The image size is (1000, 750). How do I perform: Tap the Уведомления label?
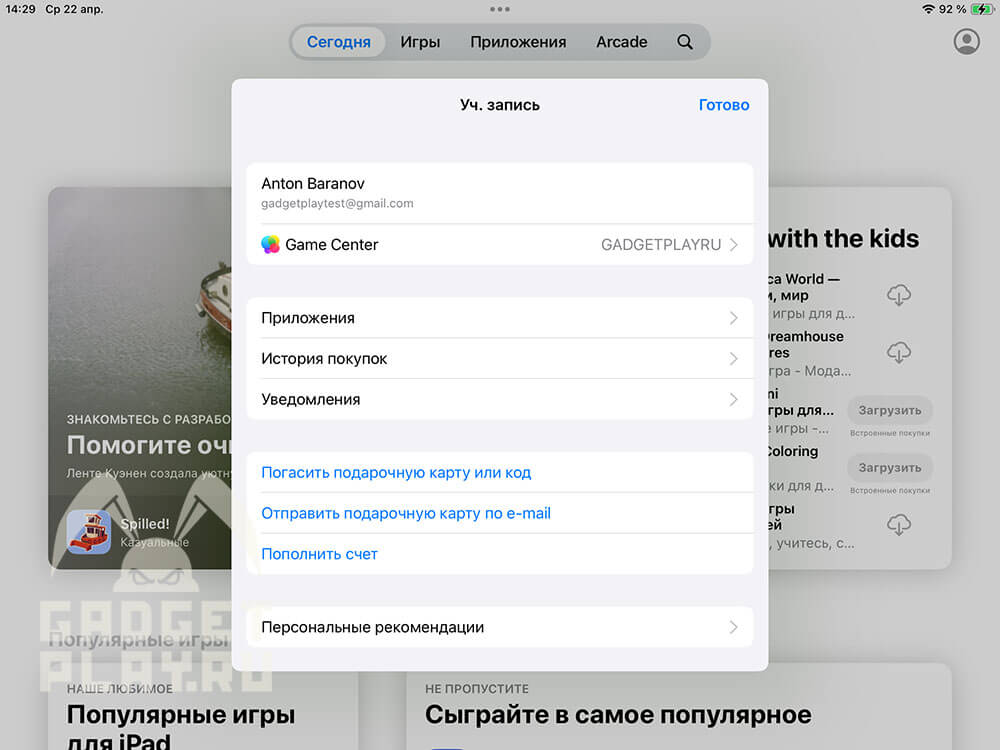(311, 400)
